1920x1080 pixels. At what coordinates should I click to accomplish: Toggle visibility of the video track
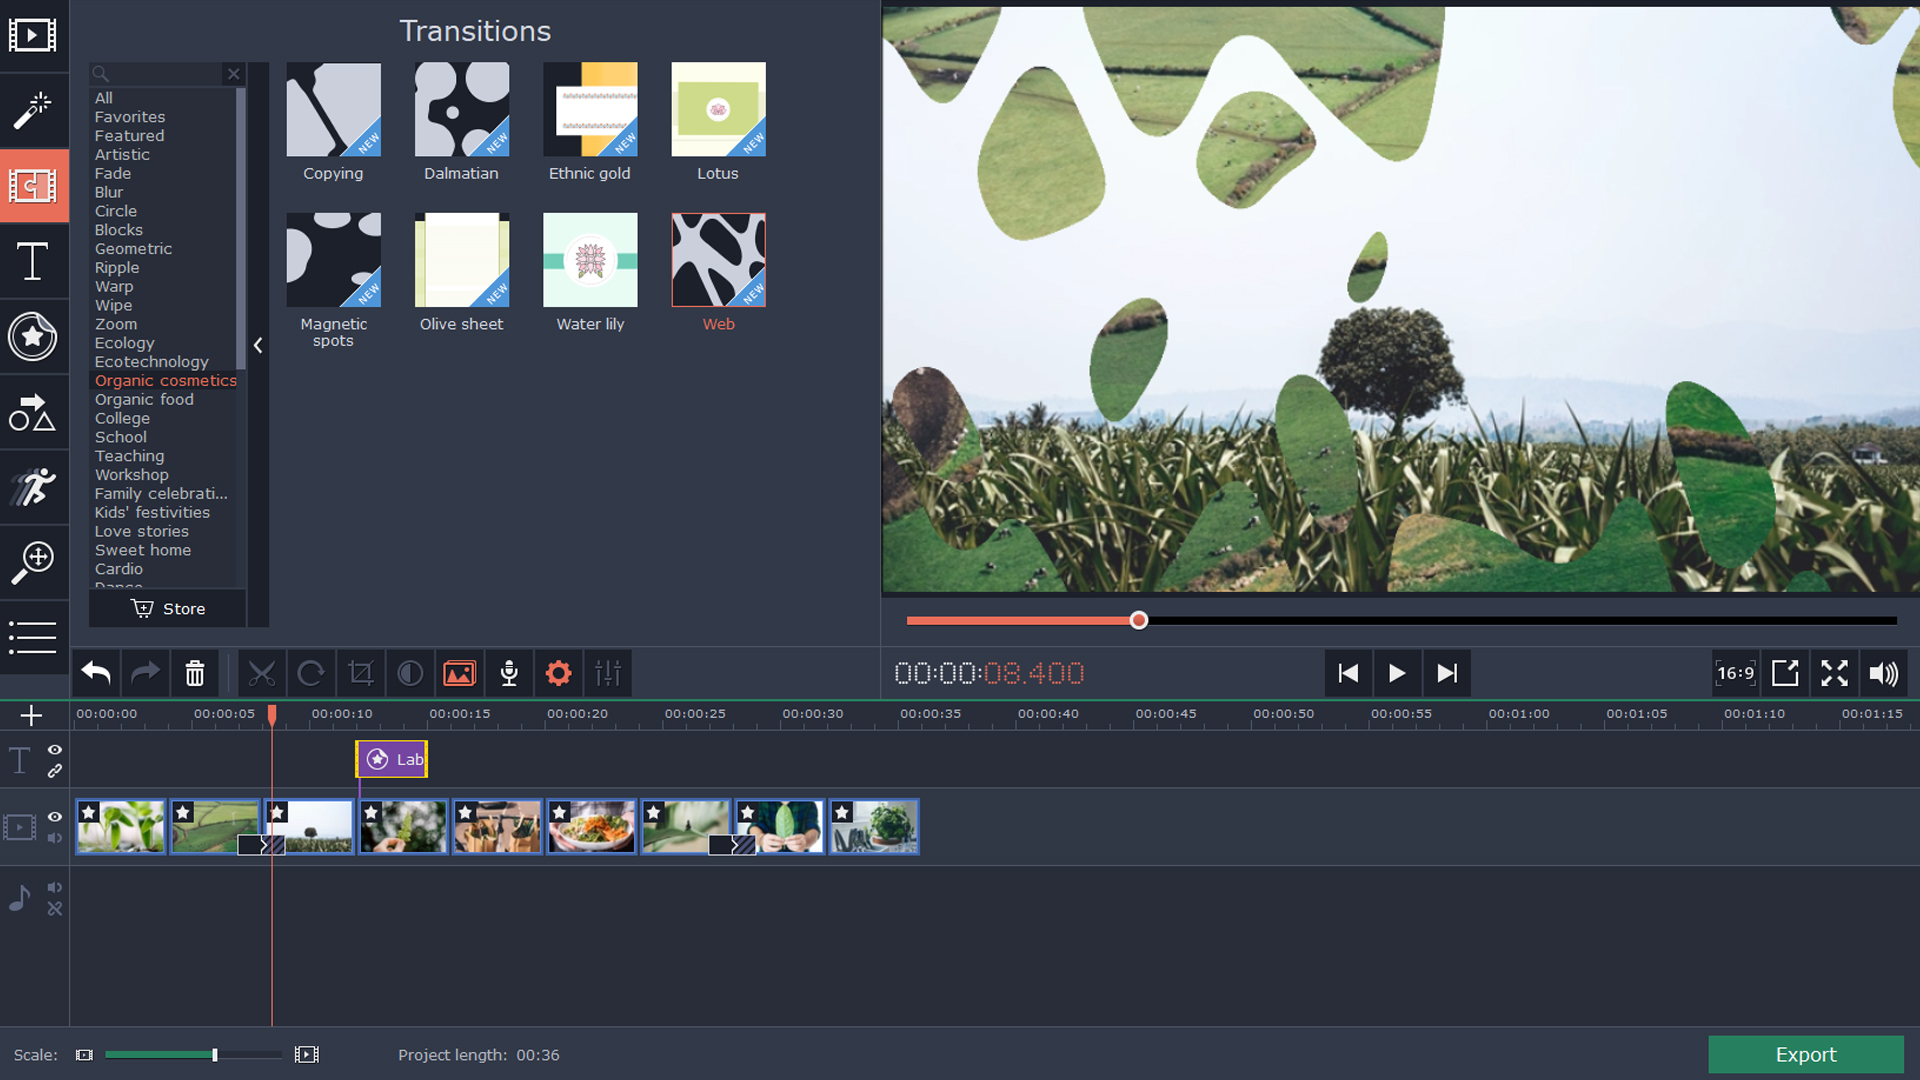pos(55,818)
